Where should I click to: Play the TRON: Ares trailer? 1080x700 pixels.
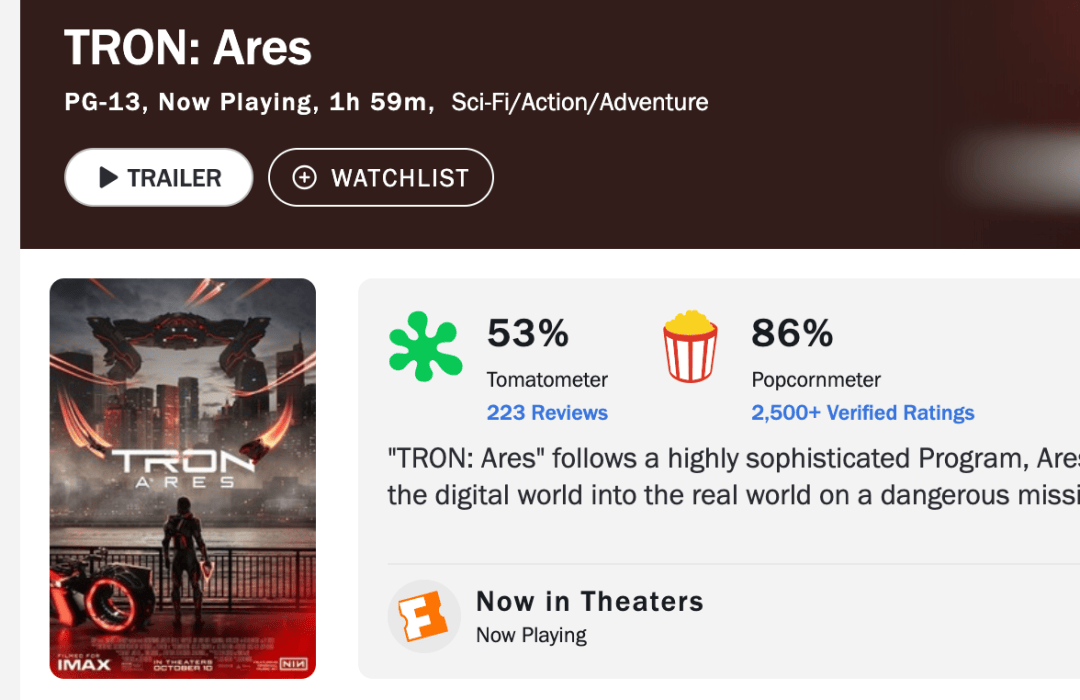(x=159, y=178)
